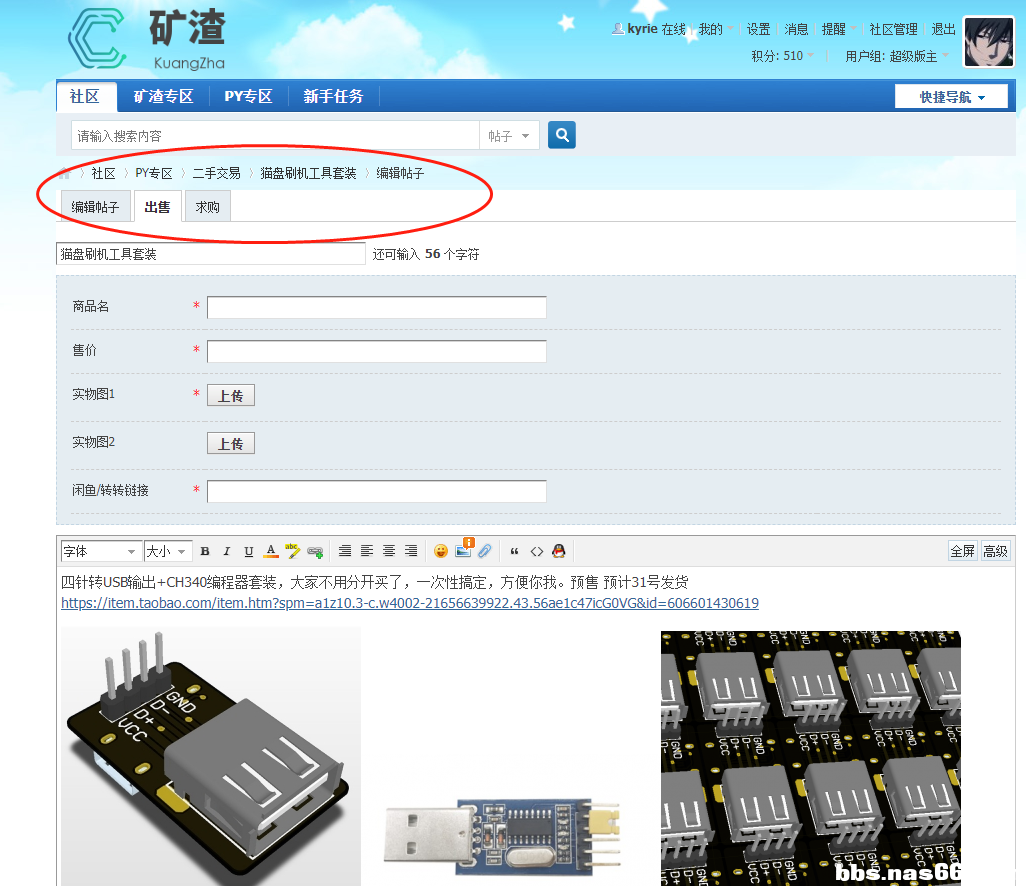Toggle bold formatting in the editor
This screenshot has height=886, width=1026.
[205, 551]
